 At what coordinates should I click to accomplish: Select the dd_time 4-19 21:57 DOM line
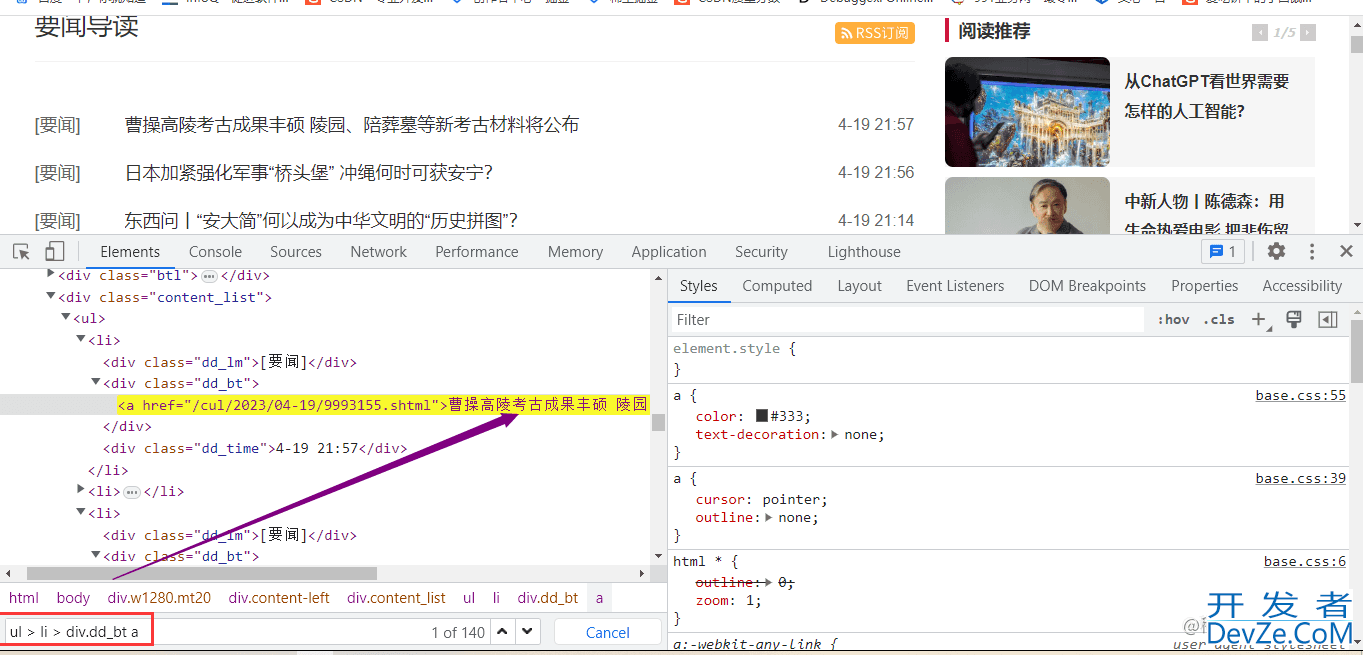tap(254, 448)
